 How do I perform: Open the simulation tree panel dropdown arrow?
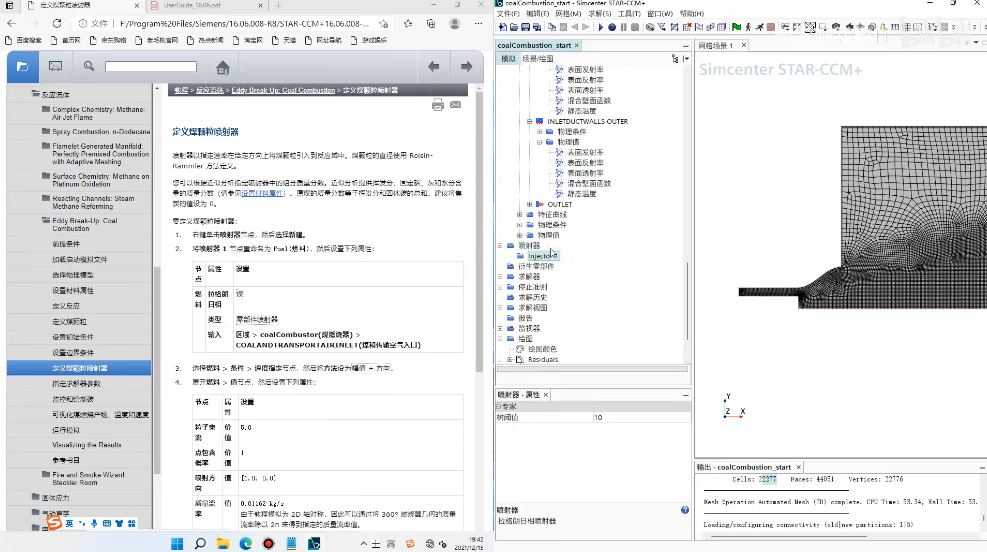[x=685, y=59]
